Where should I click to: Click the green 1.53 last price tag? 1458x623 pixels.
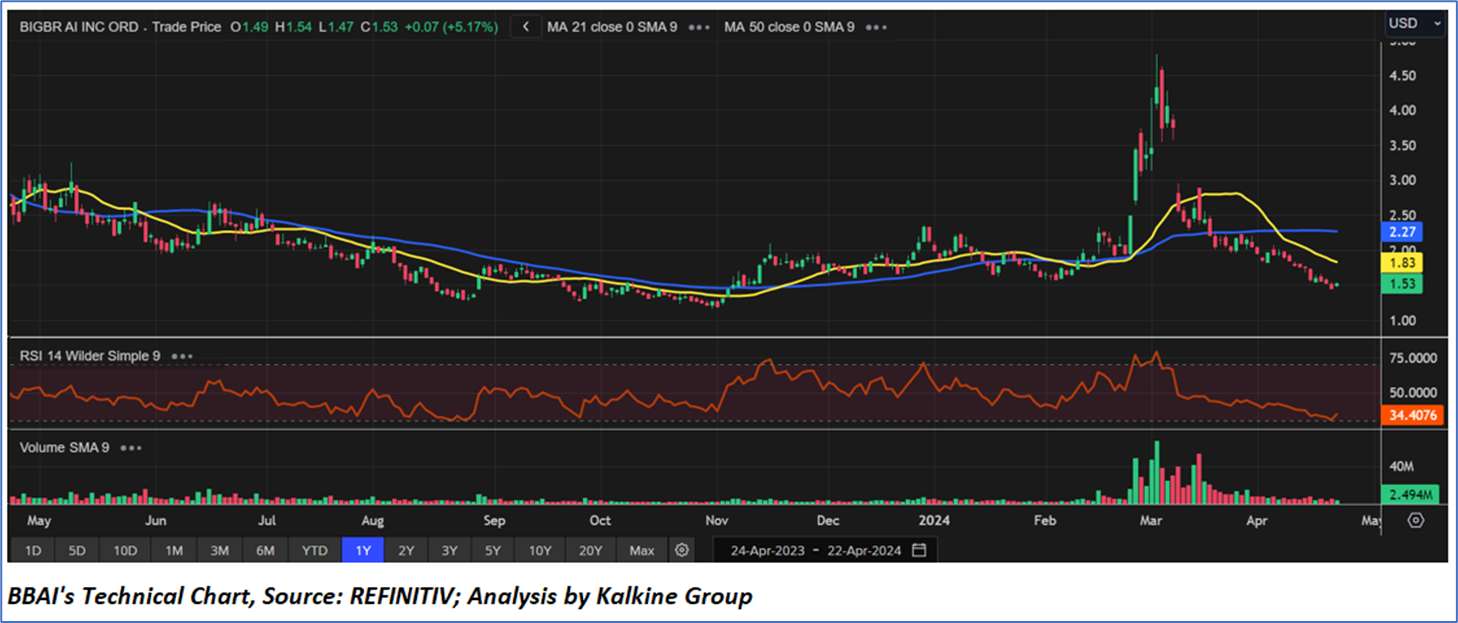1402,285
